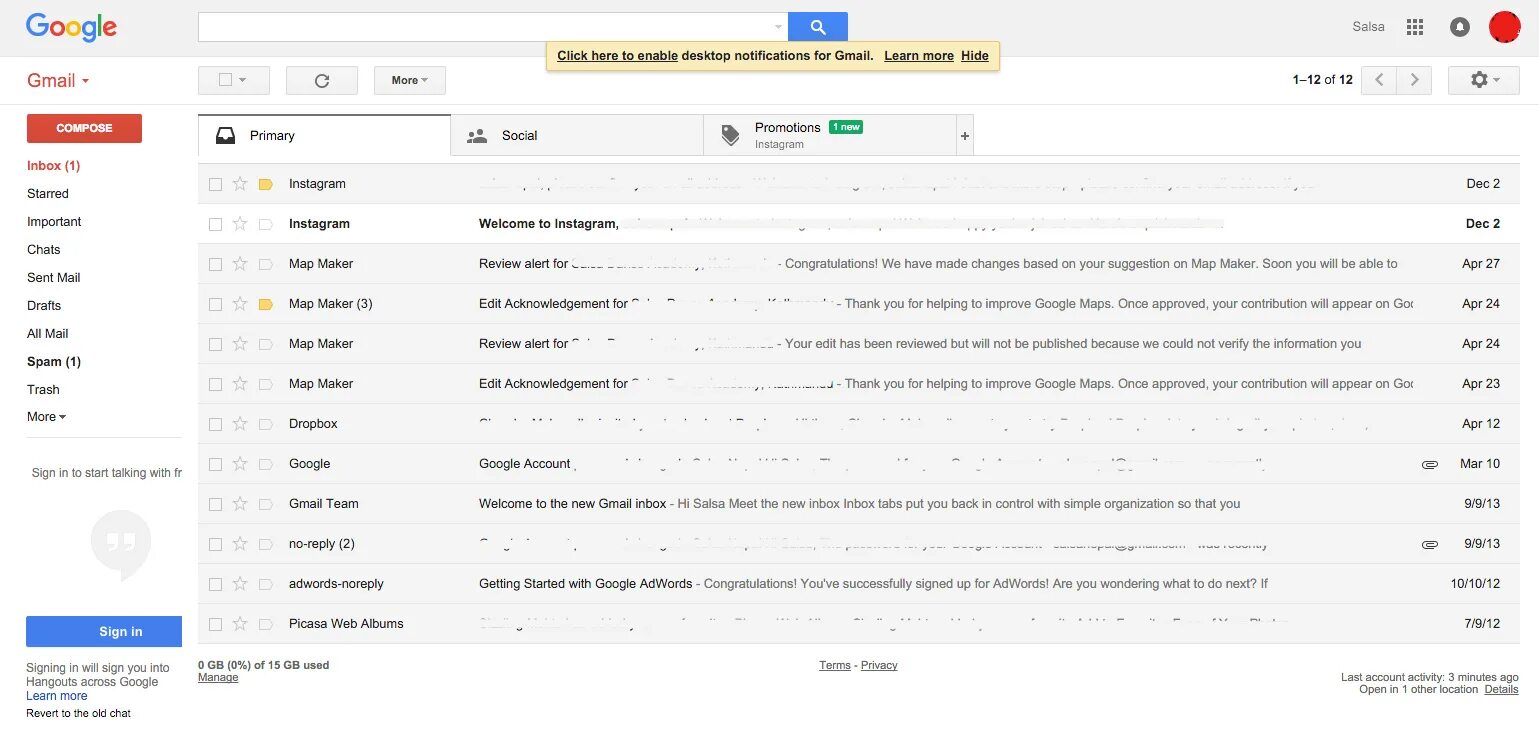Click the Google logo
This screenshot has height=746, width=1539.
pos(71,27)
